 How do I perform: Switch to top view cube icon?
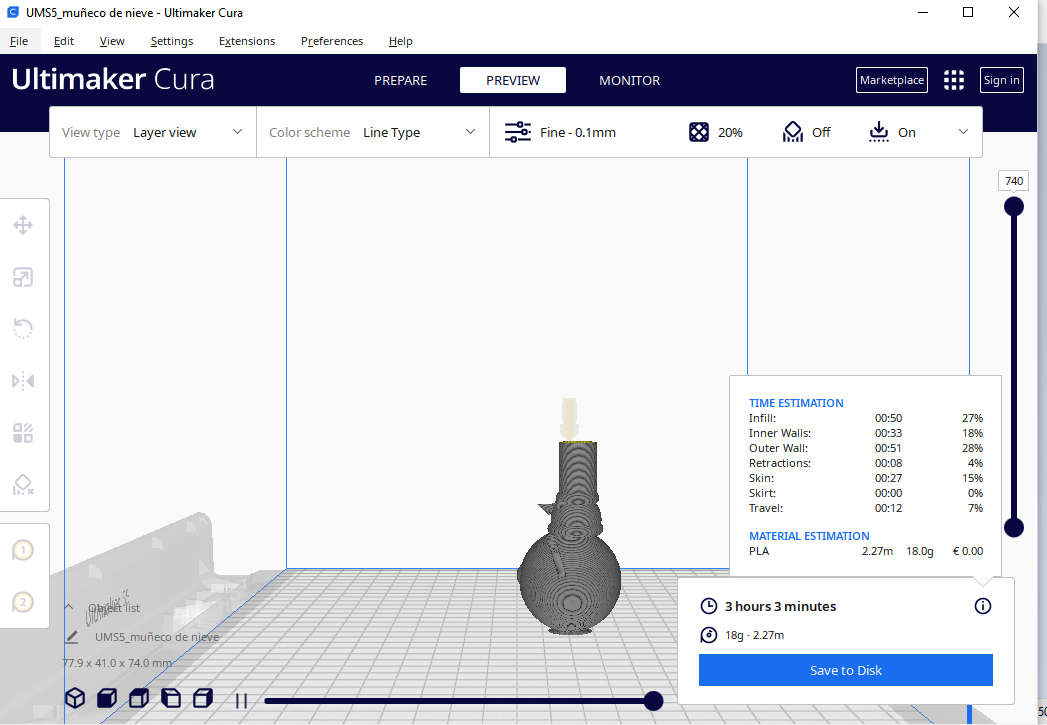pos(139,698)
